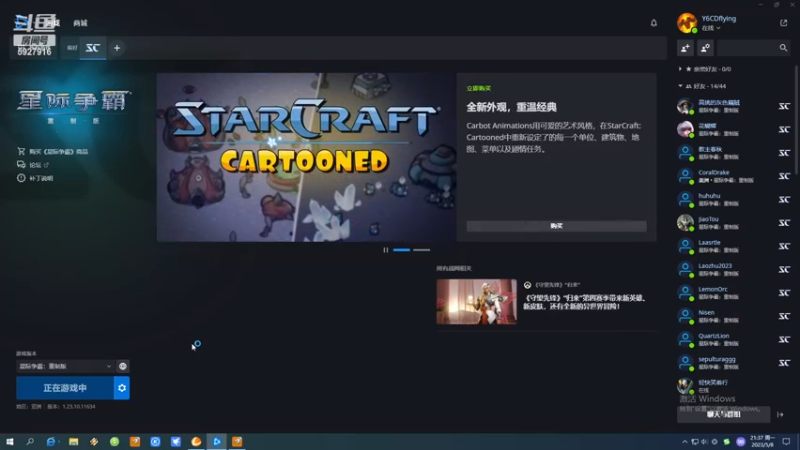Click the add friend icon
The height and width of the screenshot is (450, 800).
(685, 48)
